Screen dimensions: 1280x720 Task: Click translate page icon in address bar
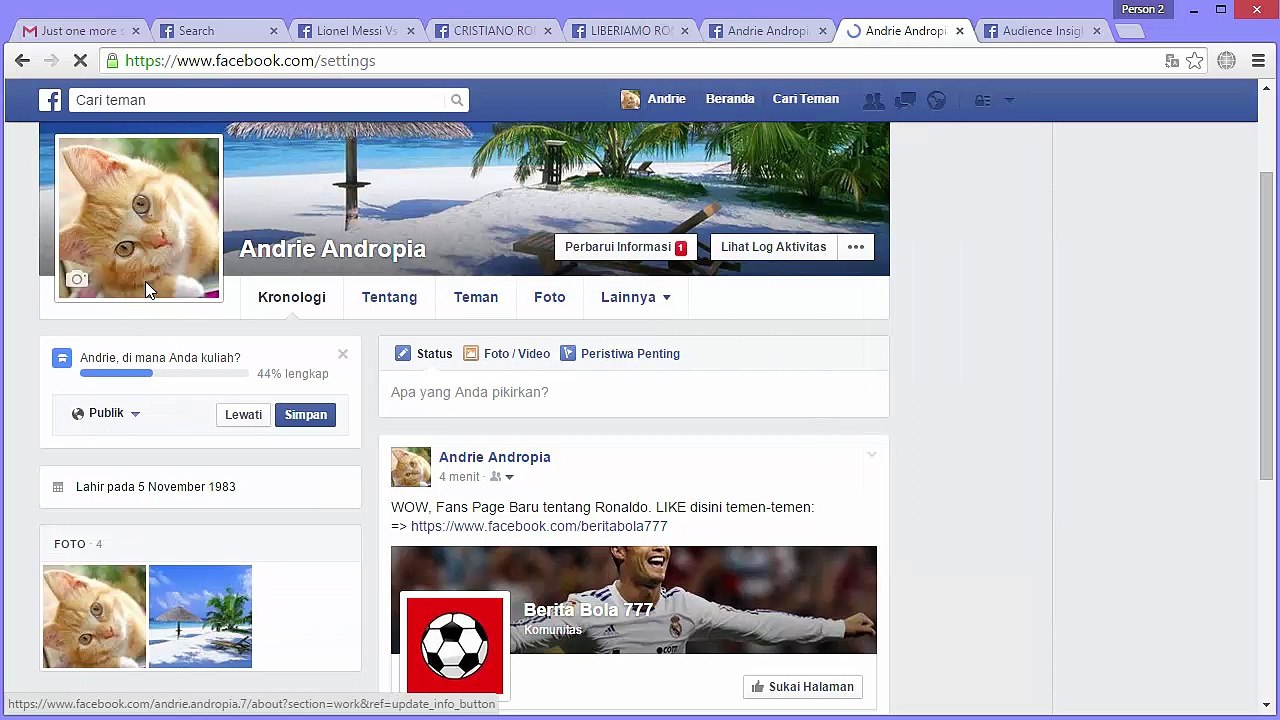pos(1172,61)
